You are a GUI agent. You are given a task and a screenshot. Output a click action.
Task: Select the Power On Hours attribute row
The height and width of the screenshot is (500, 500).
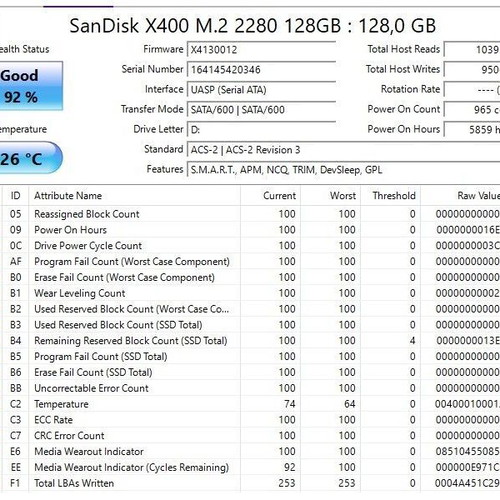(251, 230)
